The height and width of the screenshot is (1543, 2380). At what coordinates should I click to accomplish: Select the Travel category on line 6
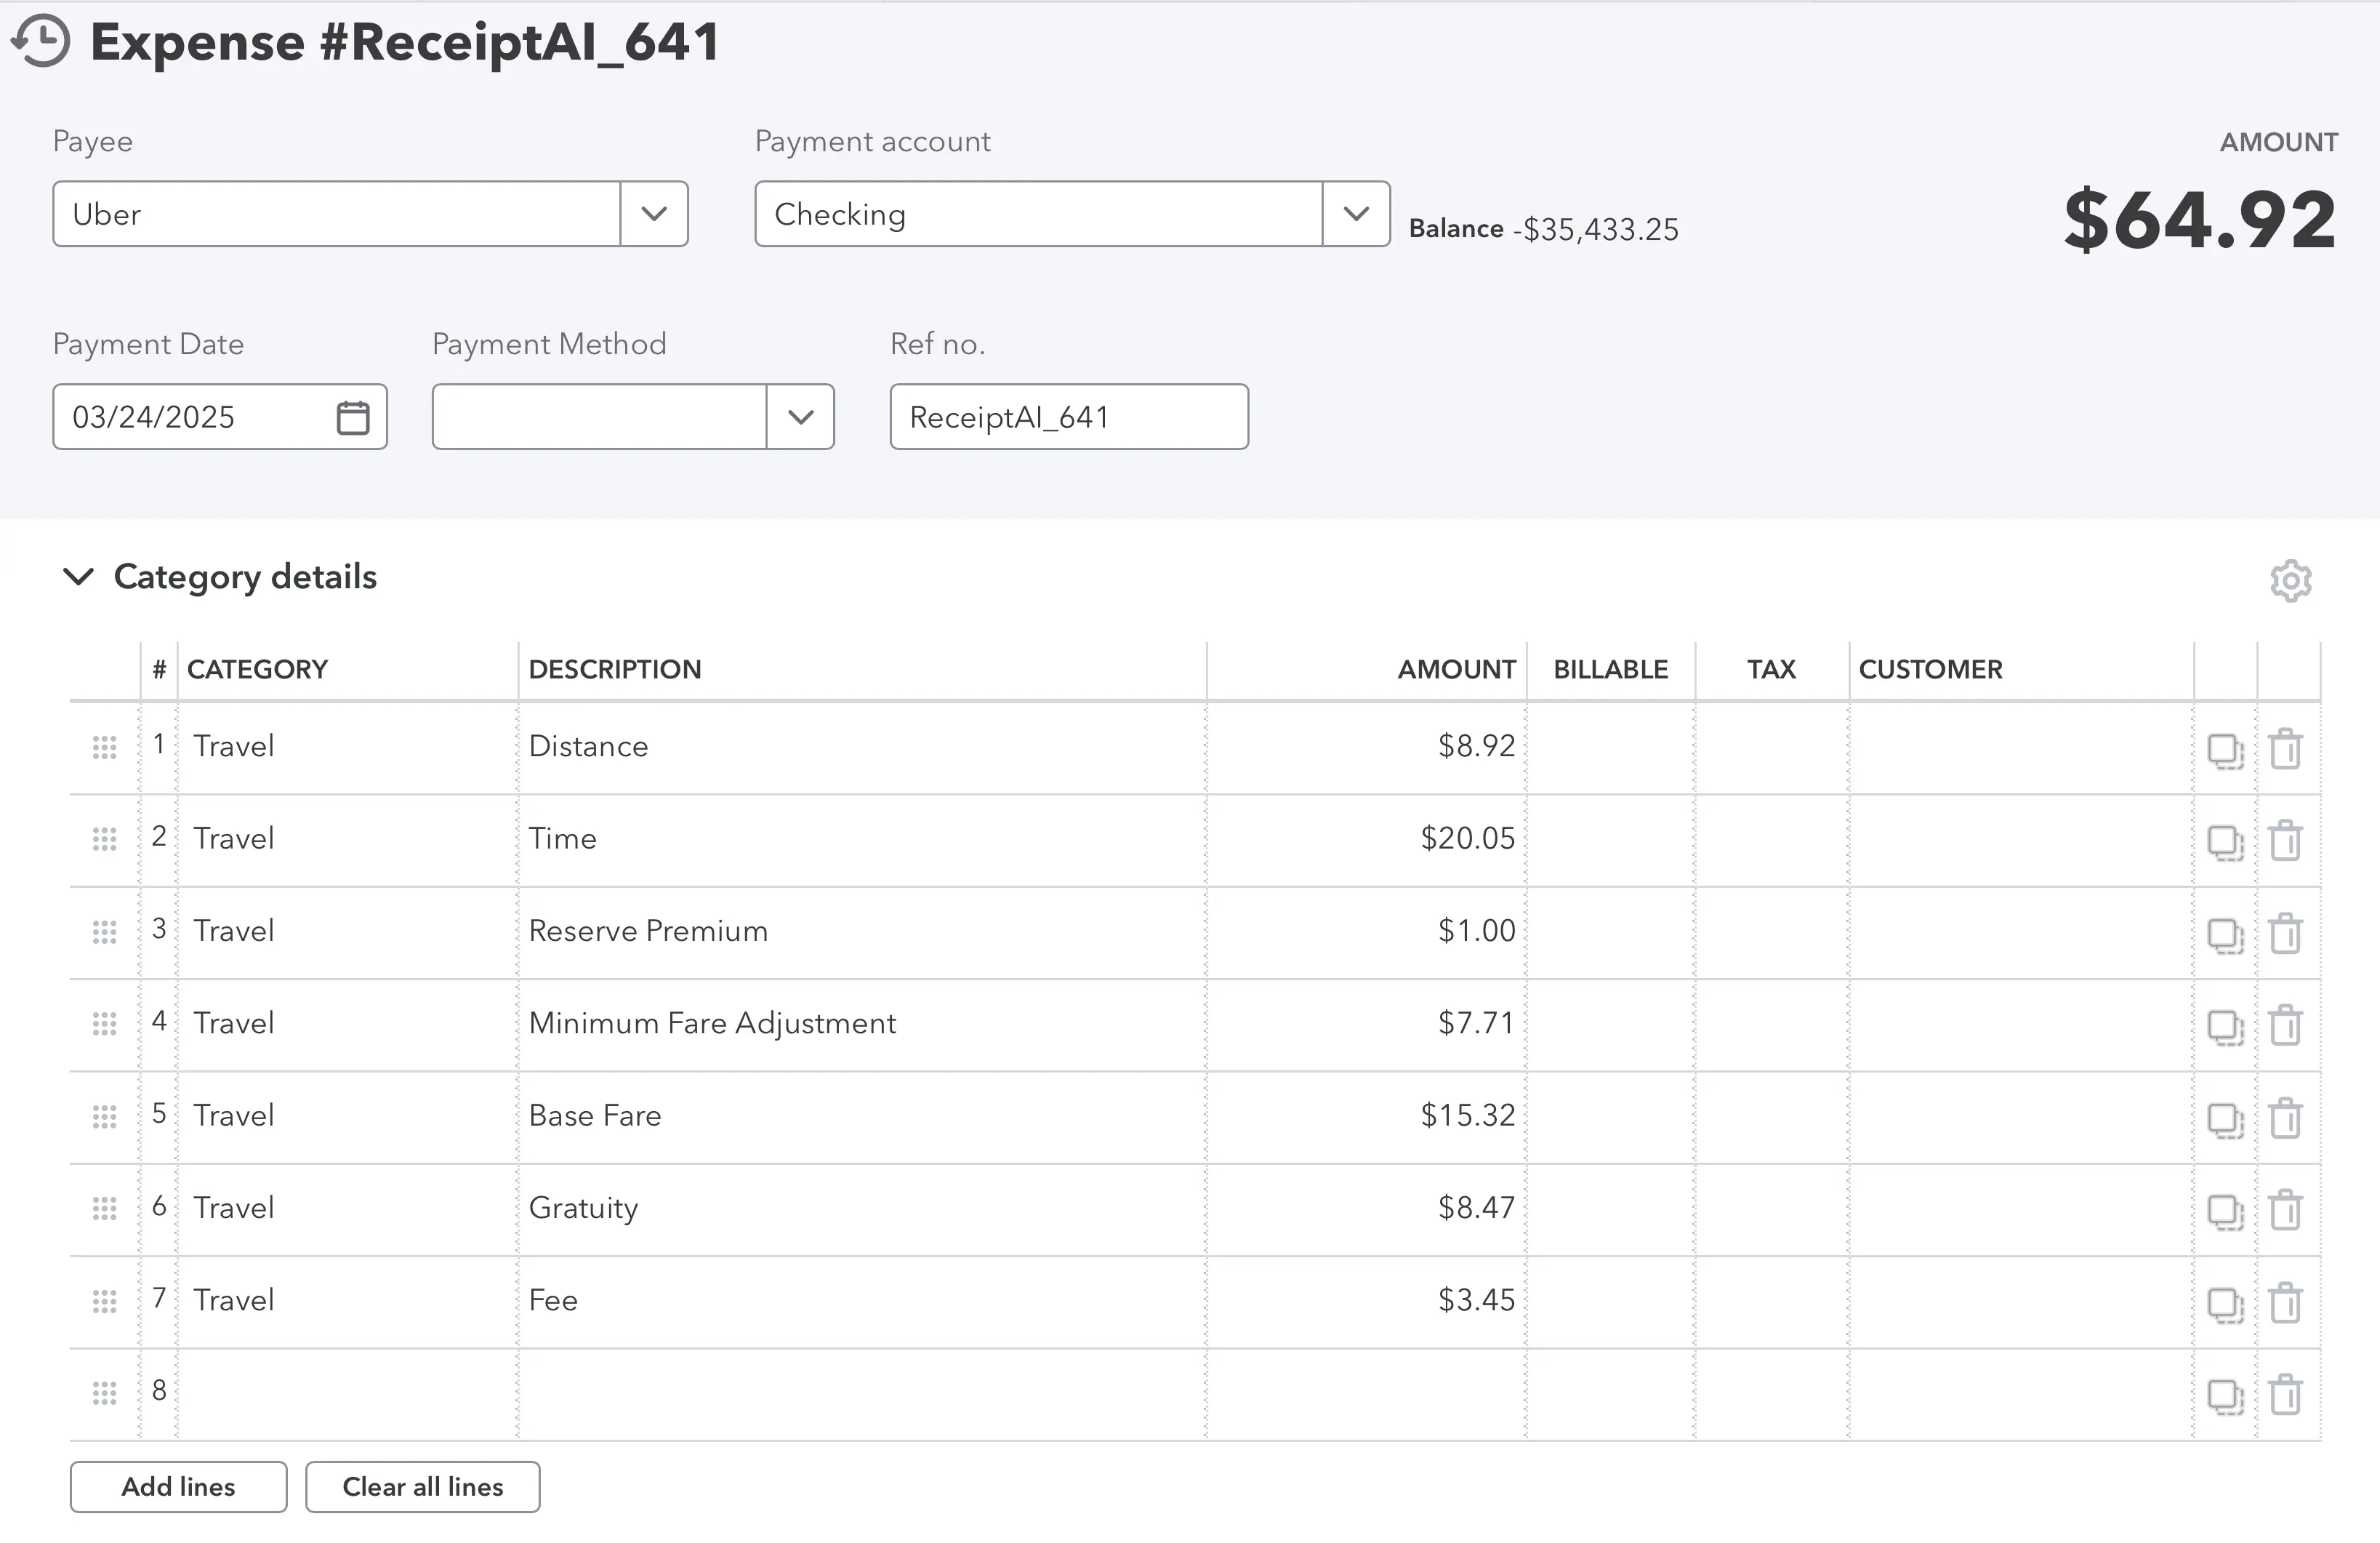348,1209
